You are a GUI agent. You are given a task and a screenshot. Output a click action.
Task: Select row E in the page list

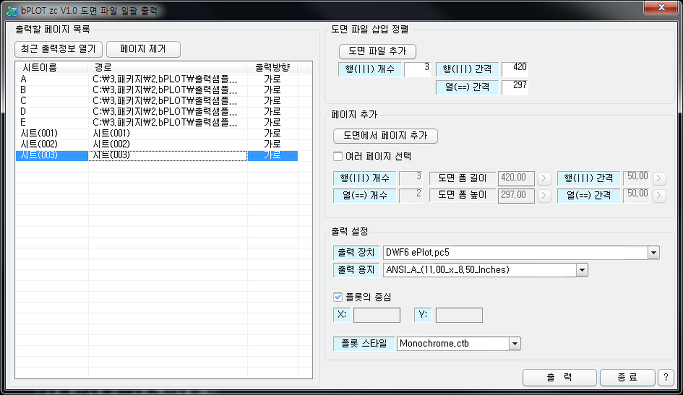(x=157, y=123)
